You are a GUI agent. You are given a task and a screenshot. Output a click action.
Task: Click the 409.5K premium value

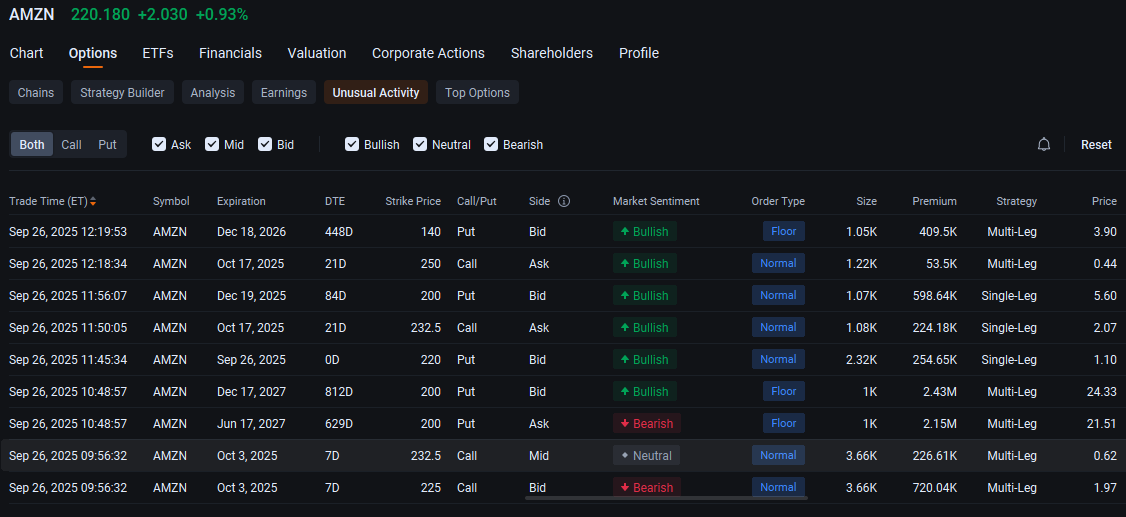[x=938, y=231]
